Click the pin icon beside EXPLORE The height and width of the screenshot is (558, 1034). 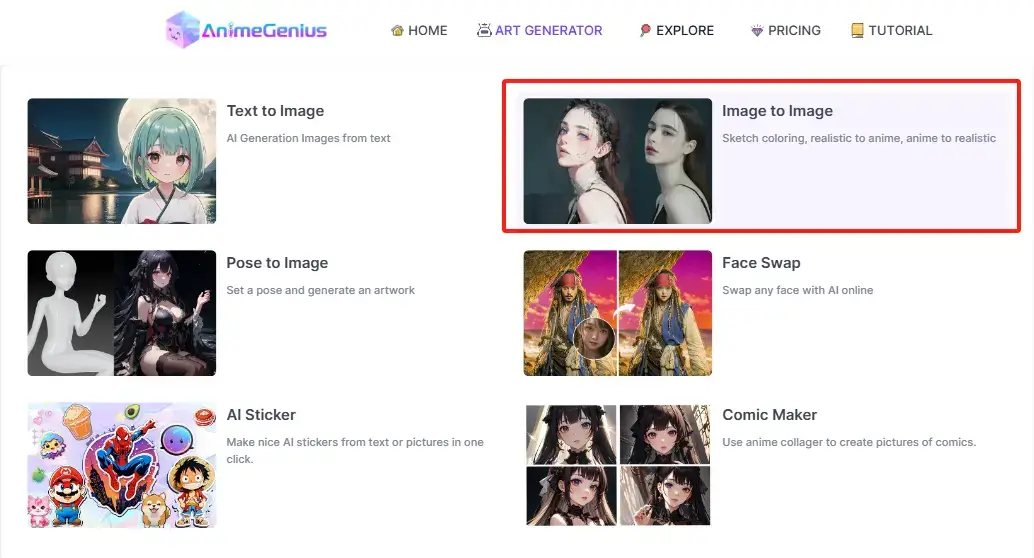(x=645, y=30)
